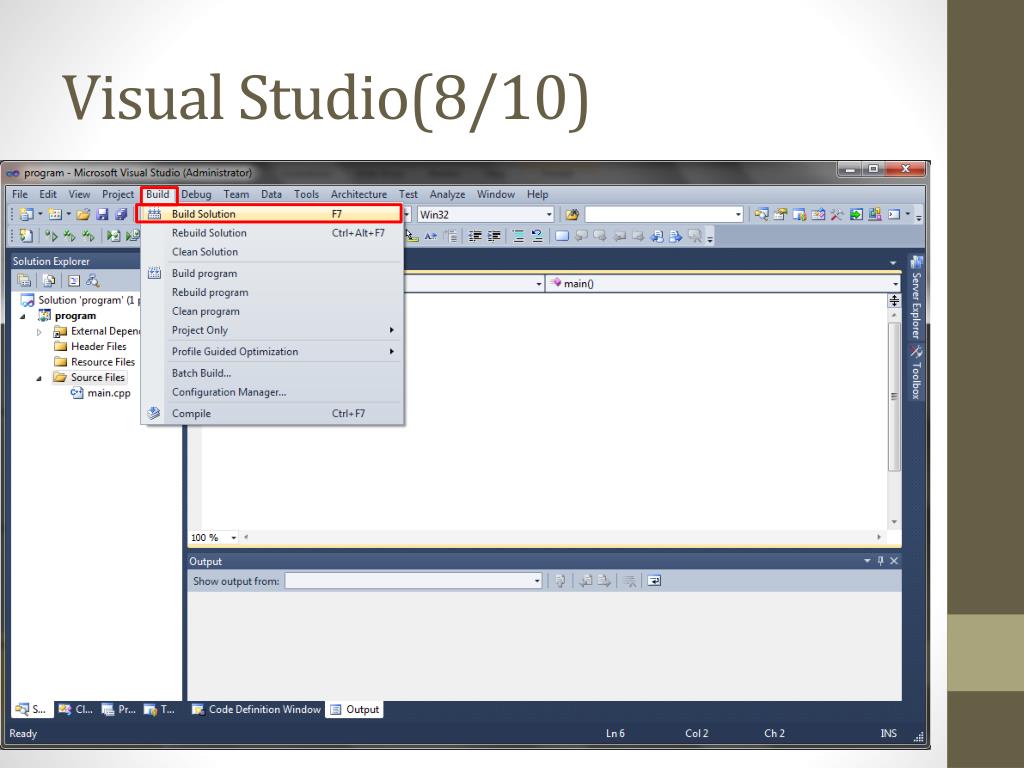Click the Toggle Bookmark toolbar icon

click(x=562, y=236)
